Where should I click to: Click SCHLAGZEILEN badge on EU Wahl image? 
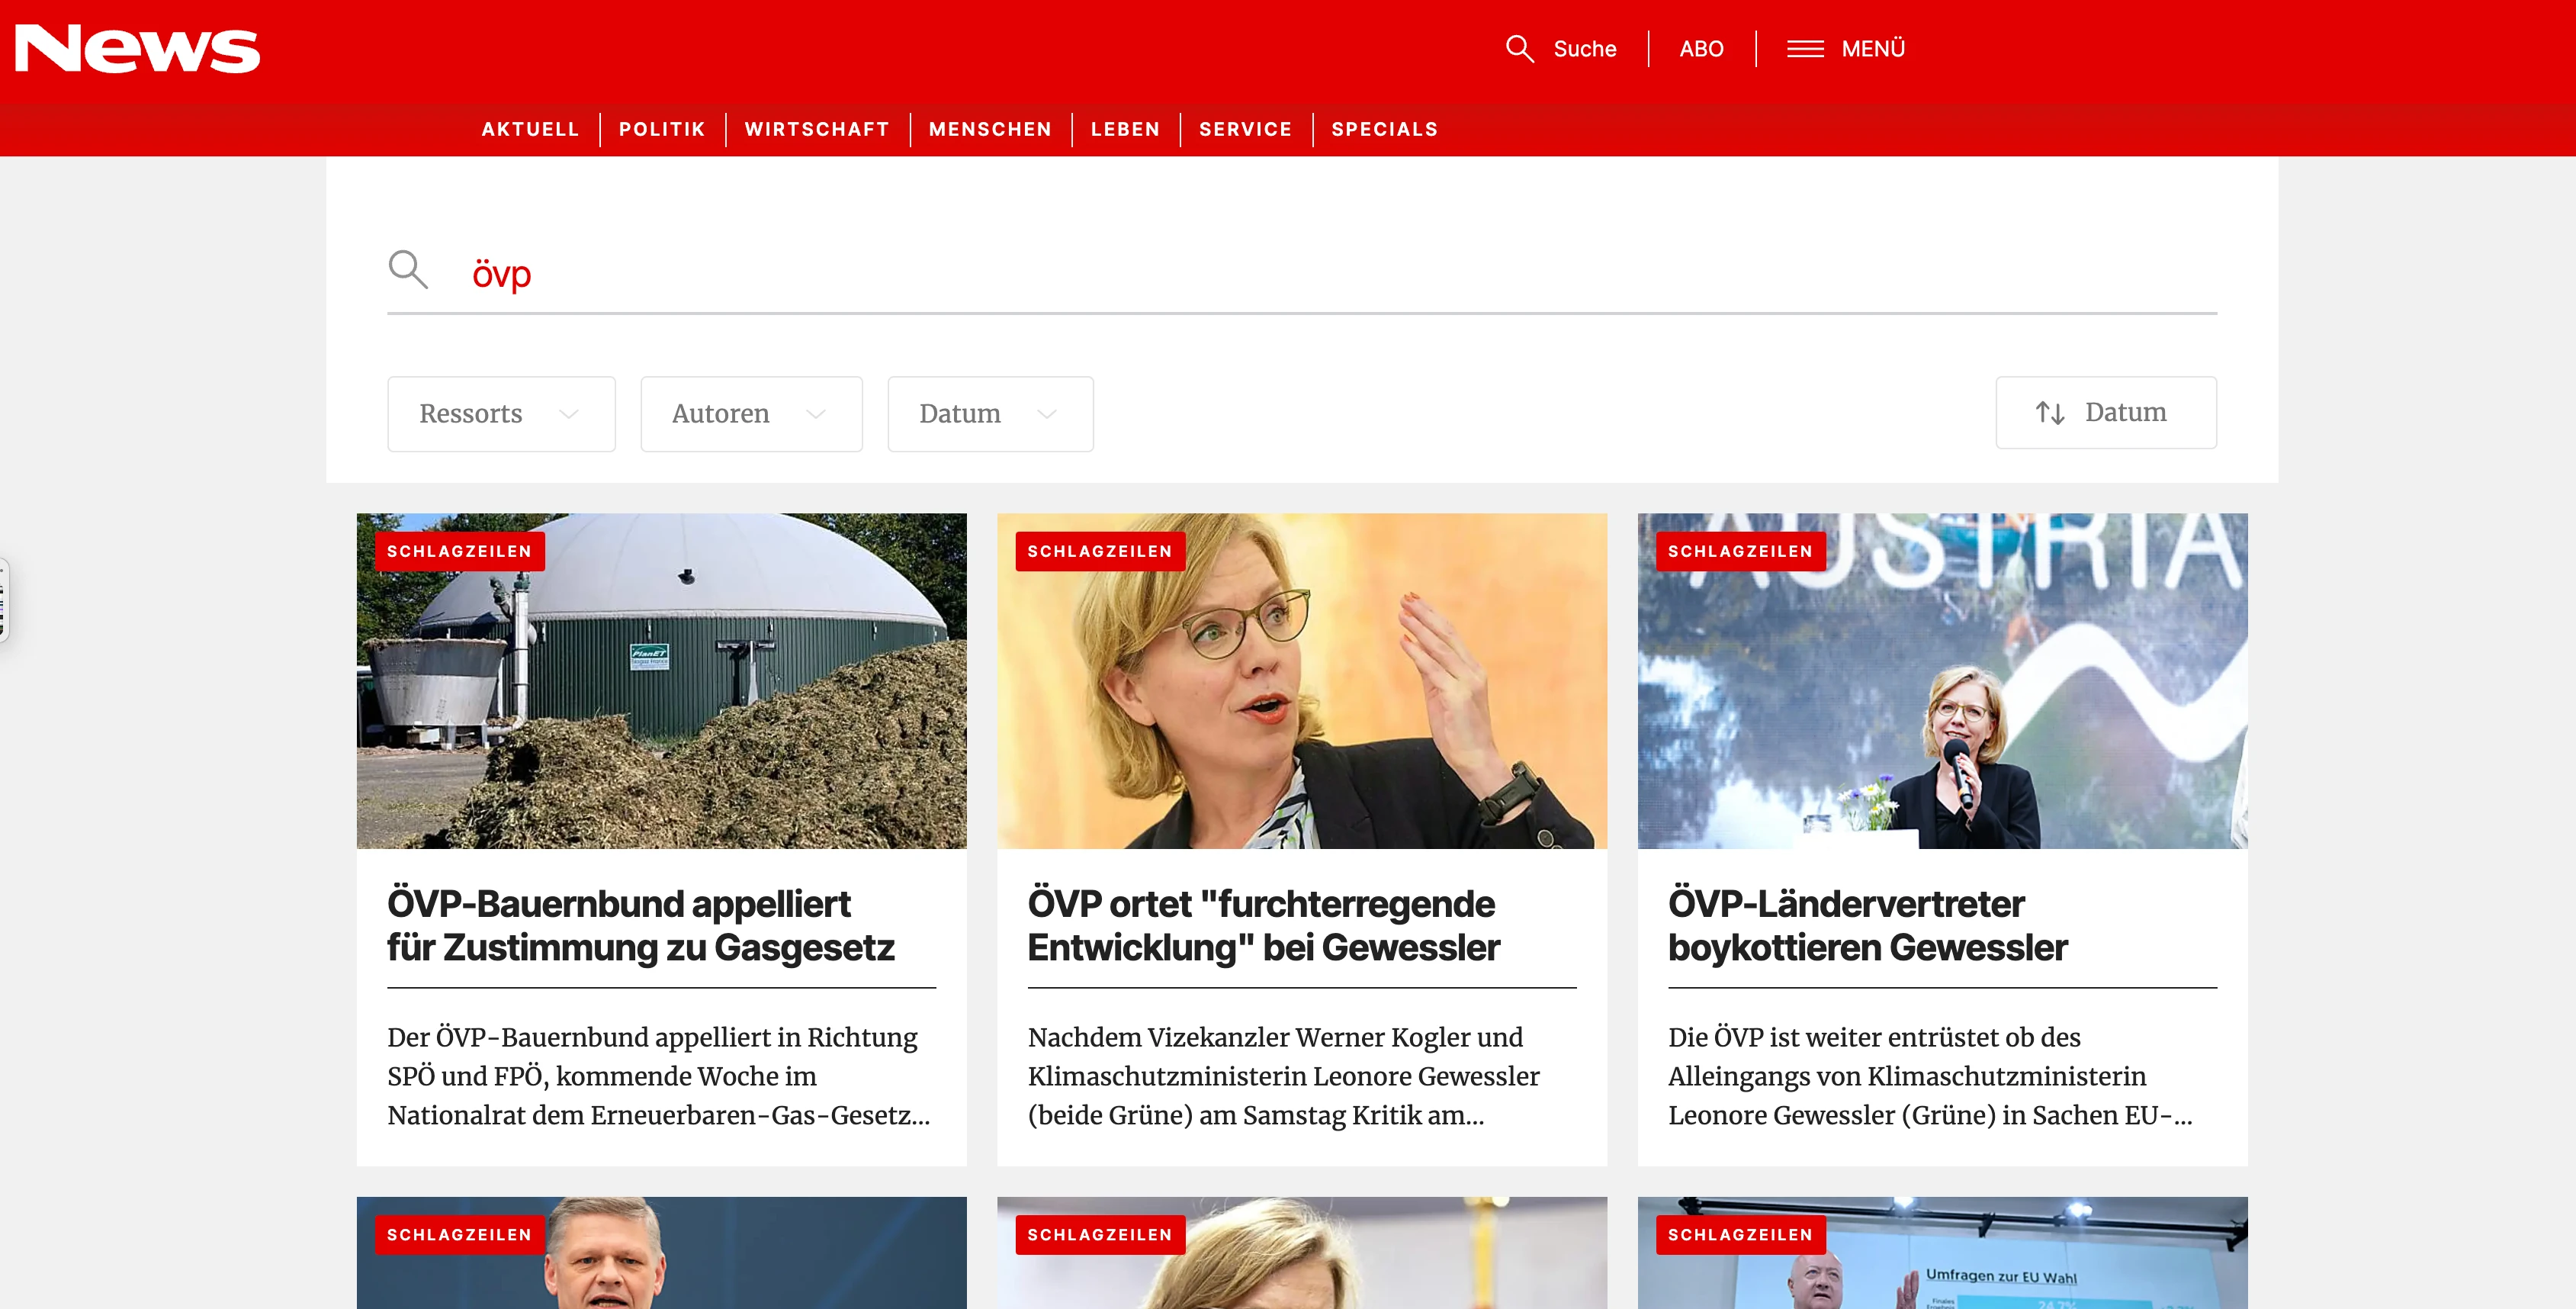[1740, 1234]
